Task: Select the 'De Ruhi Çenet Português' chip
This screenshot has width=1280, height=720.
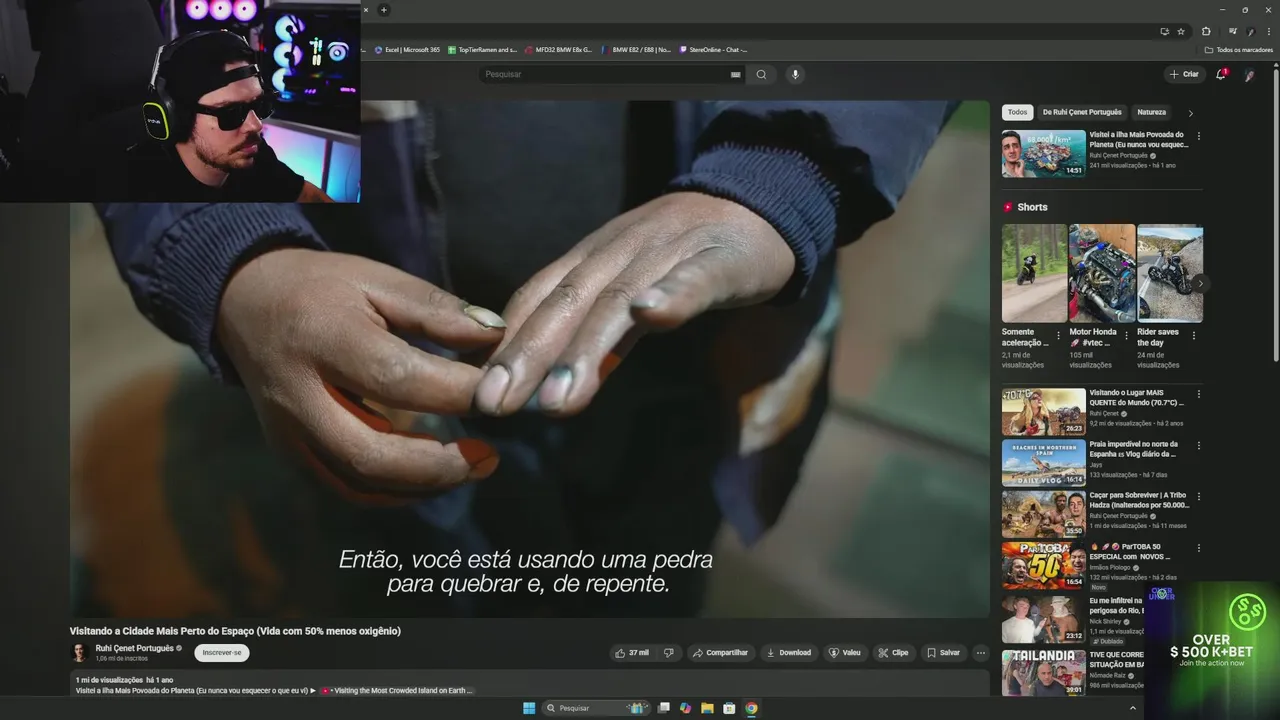Action: (x=1082, y=112)
